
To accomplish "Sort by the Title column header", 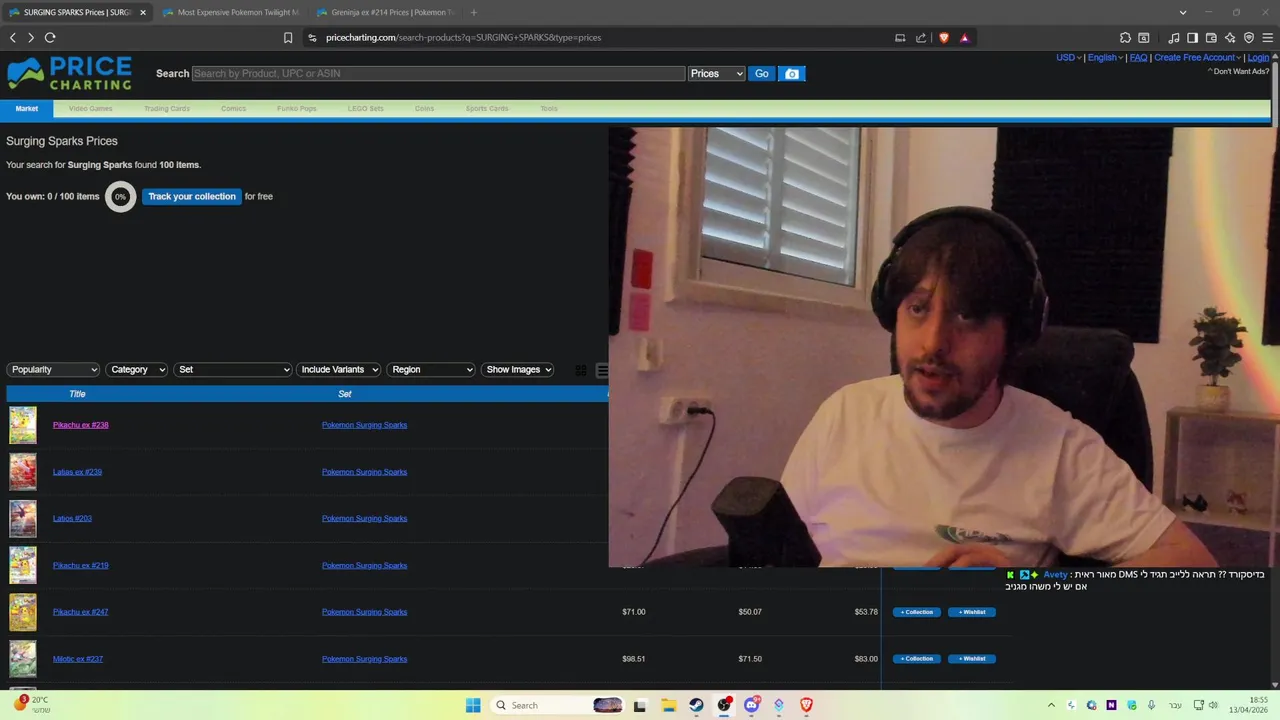I will [x=77, y=394].
